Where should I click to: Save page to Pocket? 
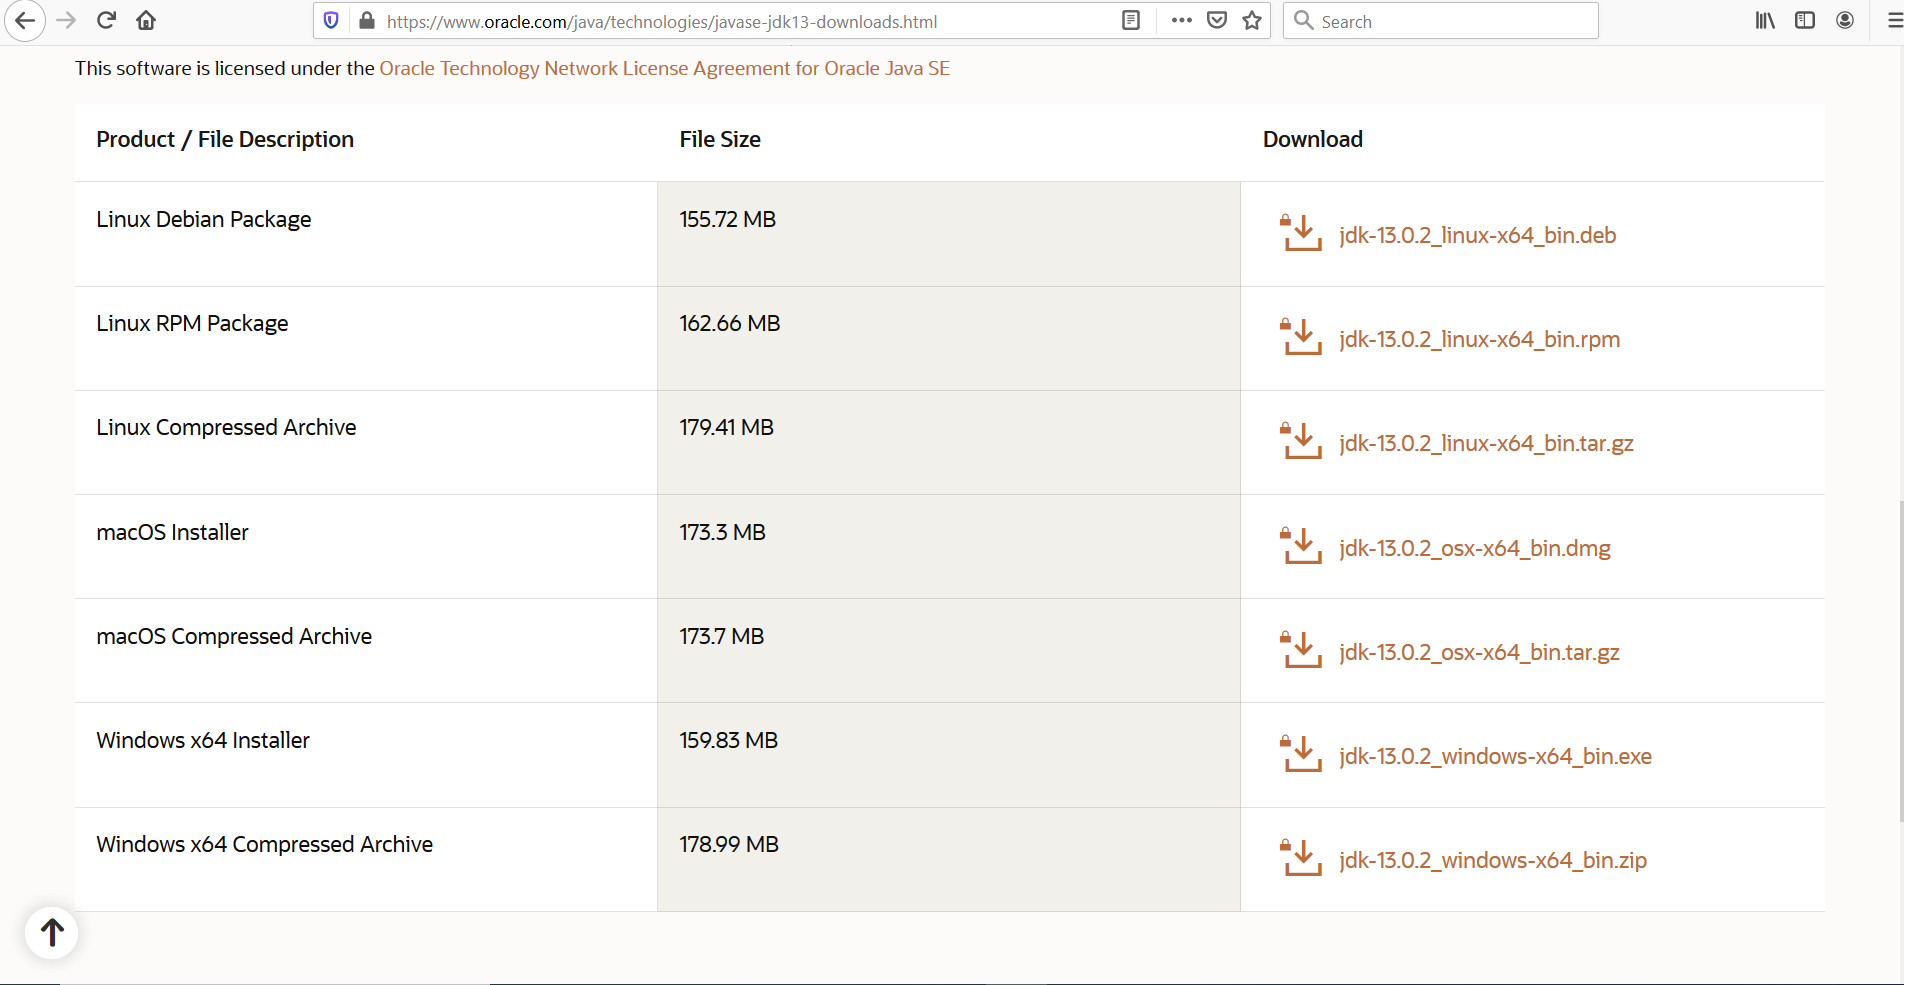(1217, 21)
